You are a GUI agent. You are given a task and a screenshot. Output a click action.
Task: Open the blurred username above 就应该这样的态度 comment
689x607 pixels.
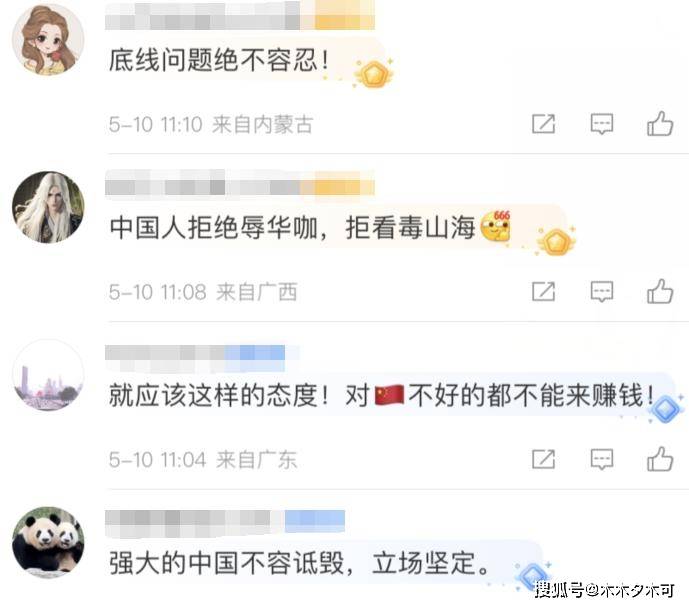point(195,353)
